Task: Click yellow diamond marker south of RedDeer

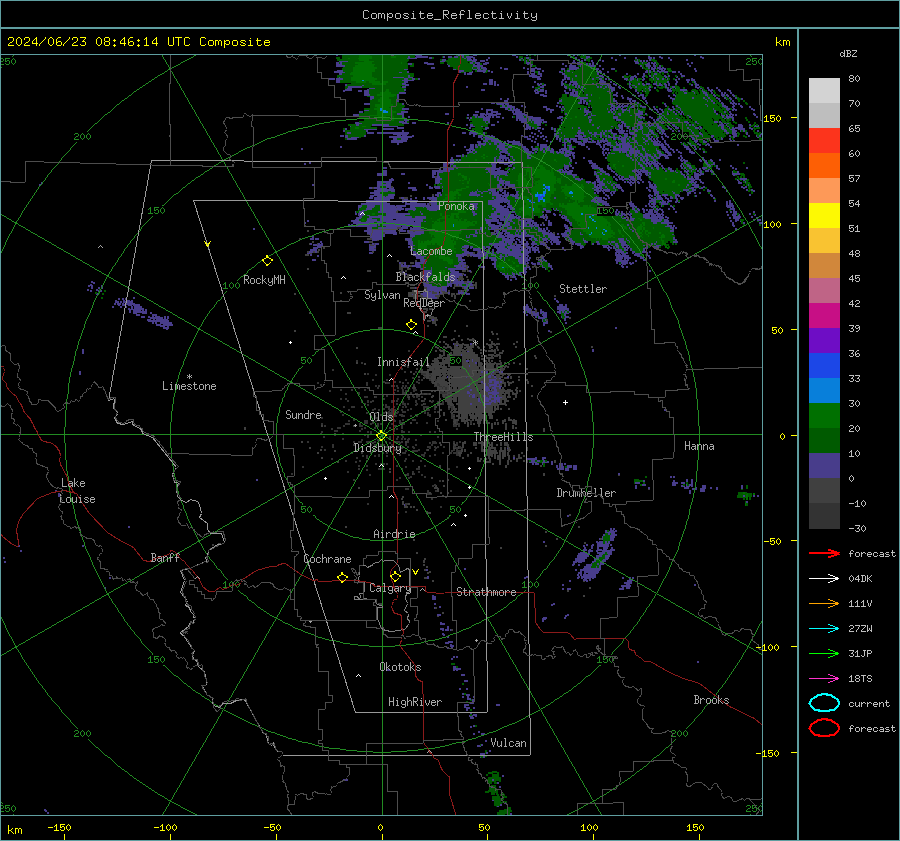Action: click(411, 325)
